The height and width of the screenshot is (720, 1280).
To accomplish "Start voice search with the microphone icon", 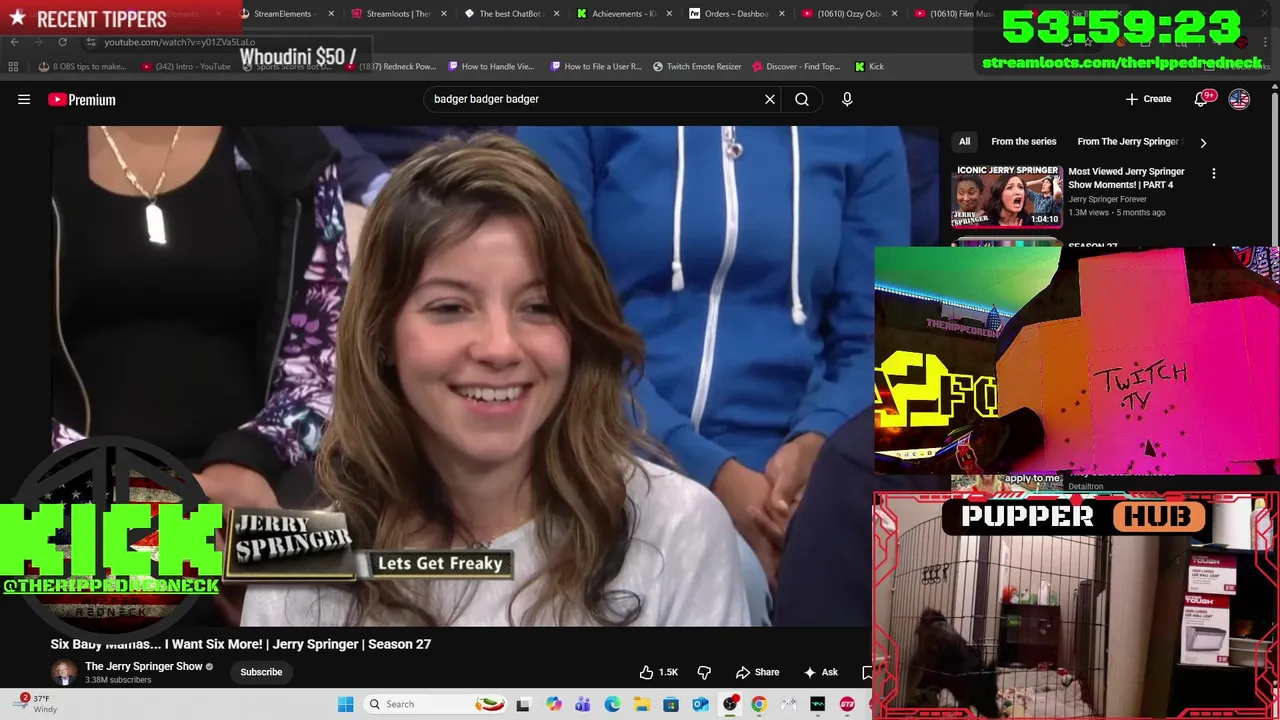I will point(847,99).
